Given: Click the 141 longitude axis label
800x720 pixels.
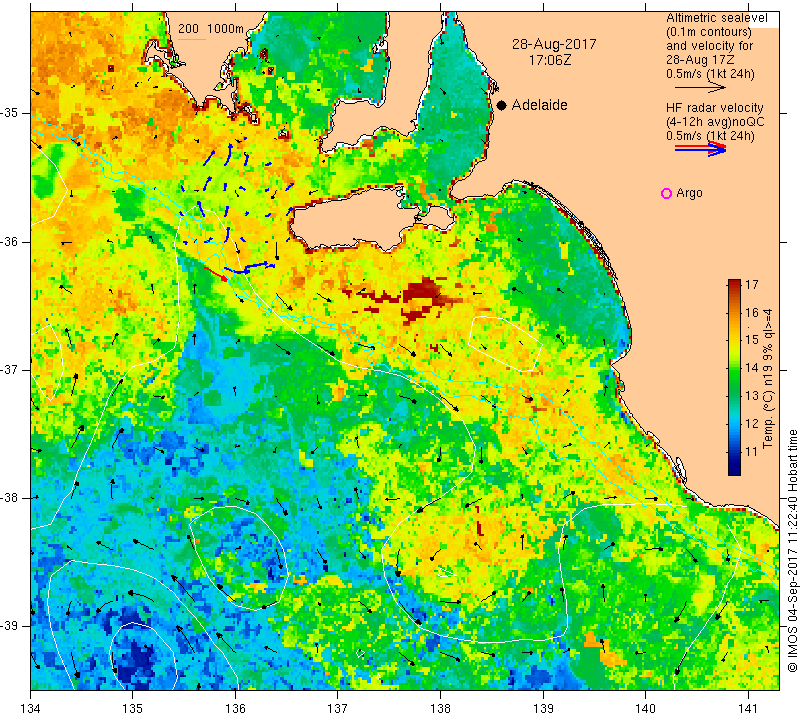Looking at the screenshot, I should (748, 709).
